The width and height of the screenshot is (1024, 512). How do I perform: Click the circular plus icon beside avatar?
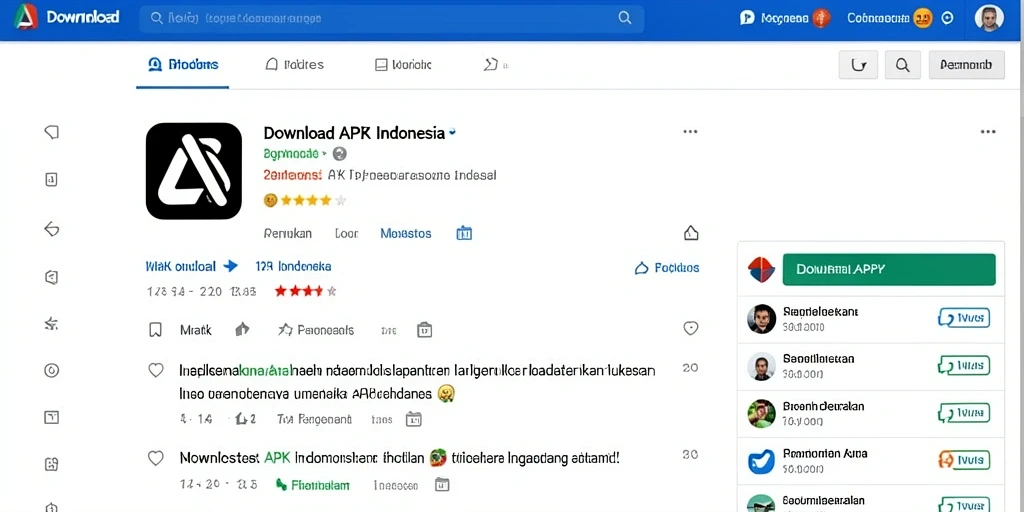pos(948,18)
